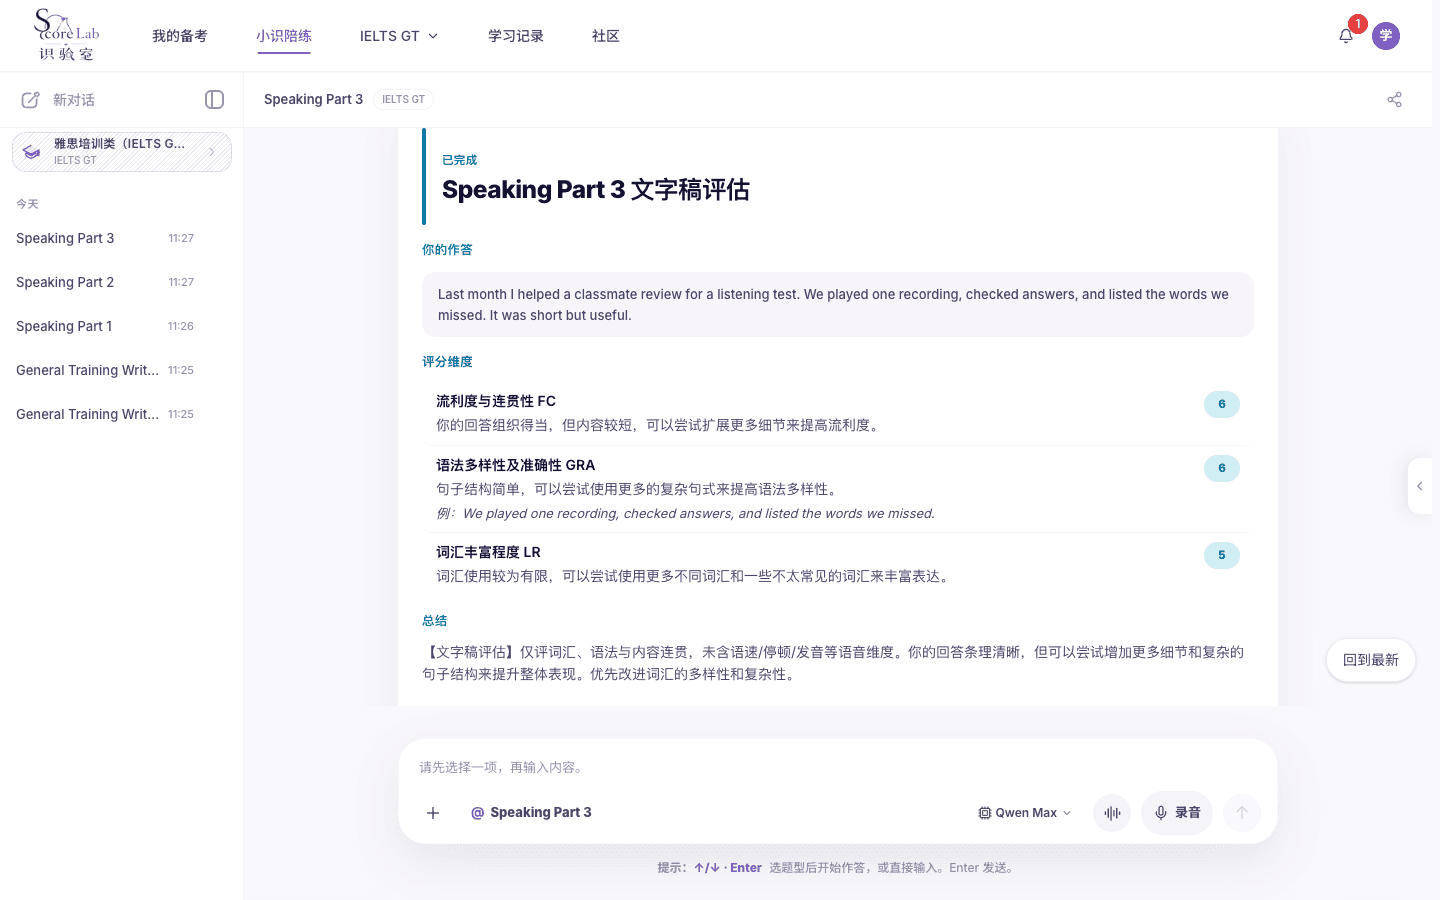Click the graduation cap exam icon

coord(32,152)
